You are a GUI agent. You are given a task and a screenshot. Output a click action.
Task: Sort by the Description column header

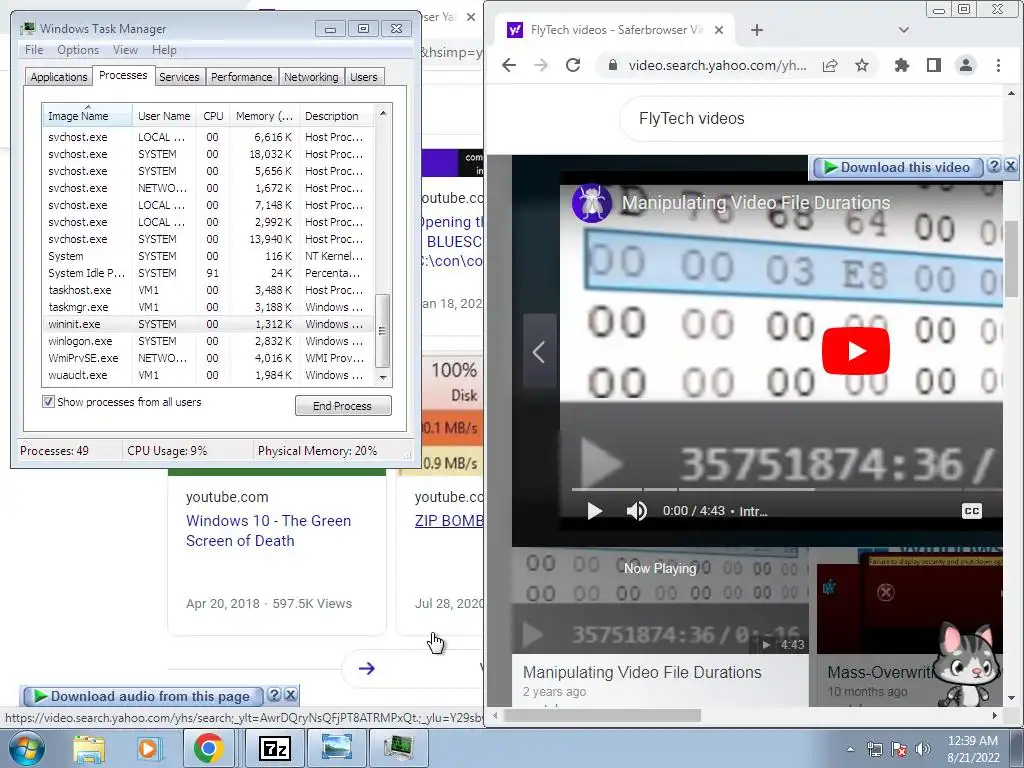[x=336, y=116]
